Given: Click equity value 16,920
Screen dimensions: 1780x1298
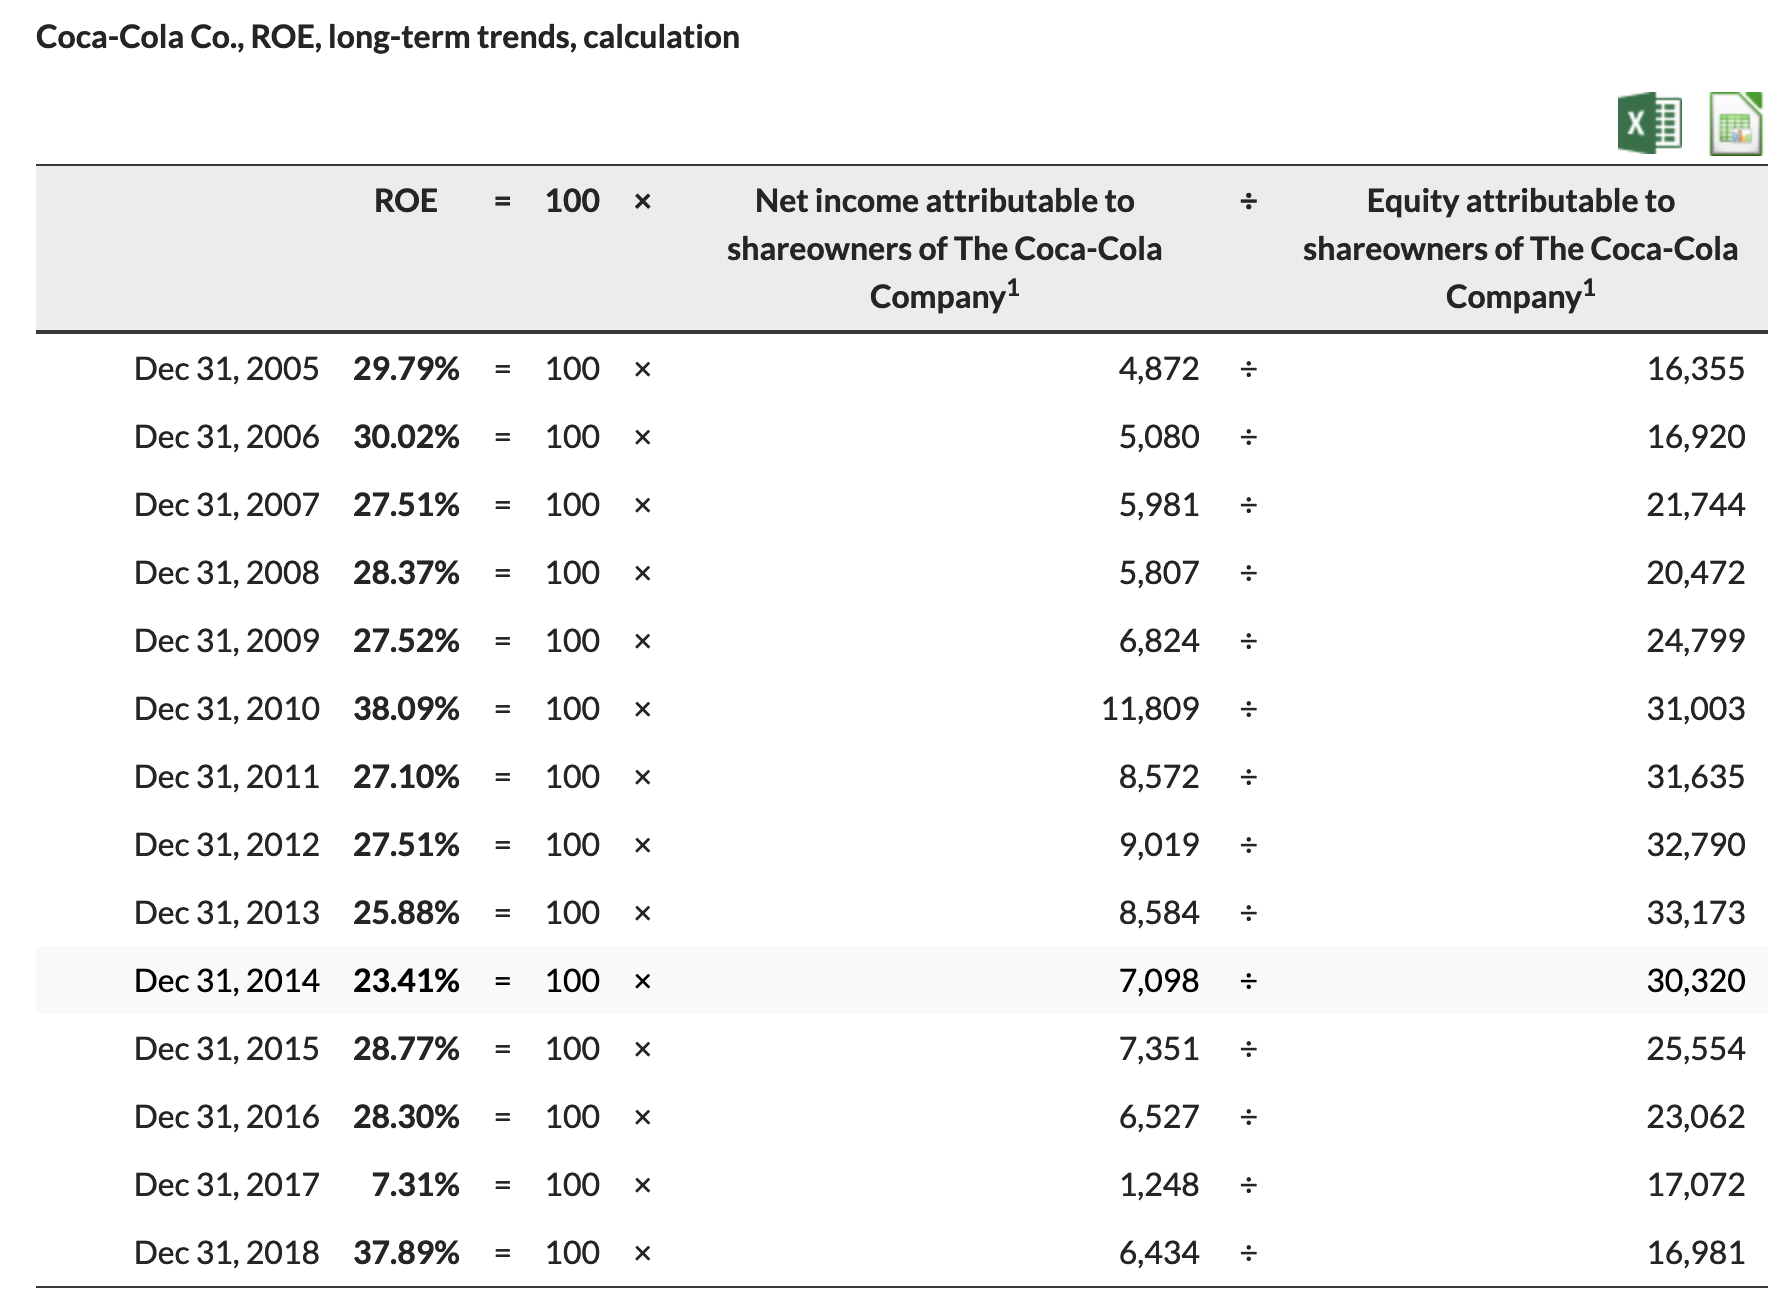Looking at the screenshot, I should click(1696, 437).
